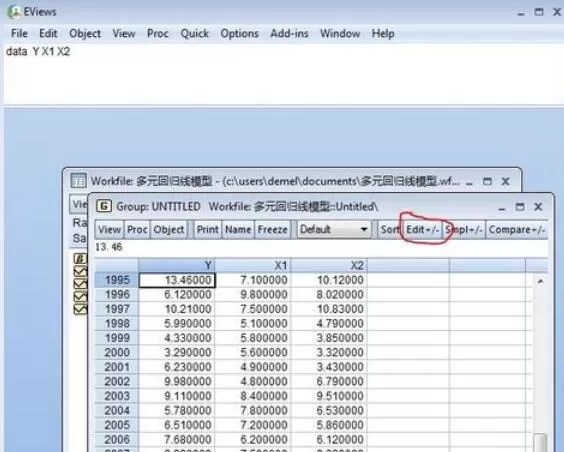Image resolution: width=564 pixels, height=452 pixels.
Task: Open the Edit menu
Action: point(48,33)
